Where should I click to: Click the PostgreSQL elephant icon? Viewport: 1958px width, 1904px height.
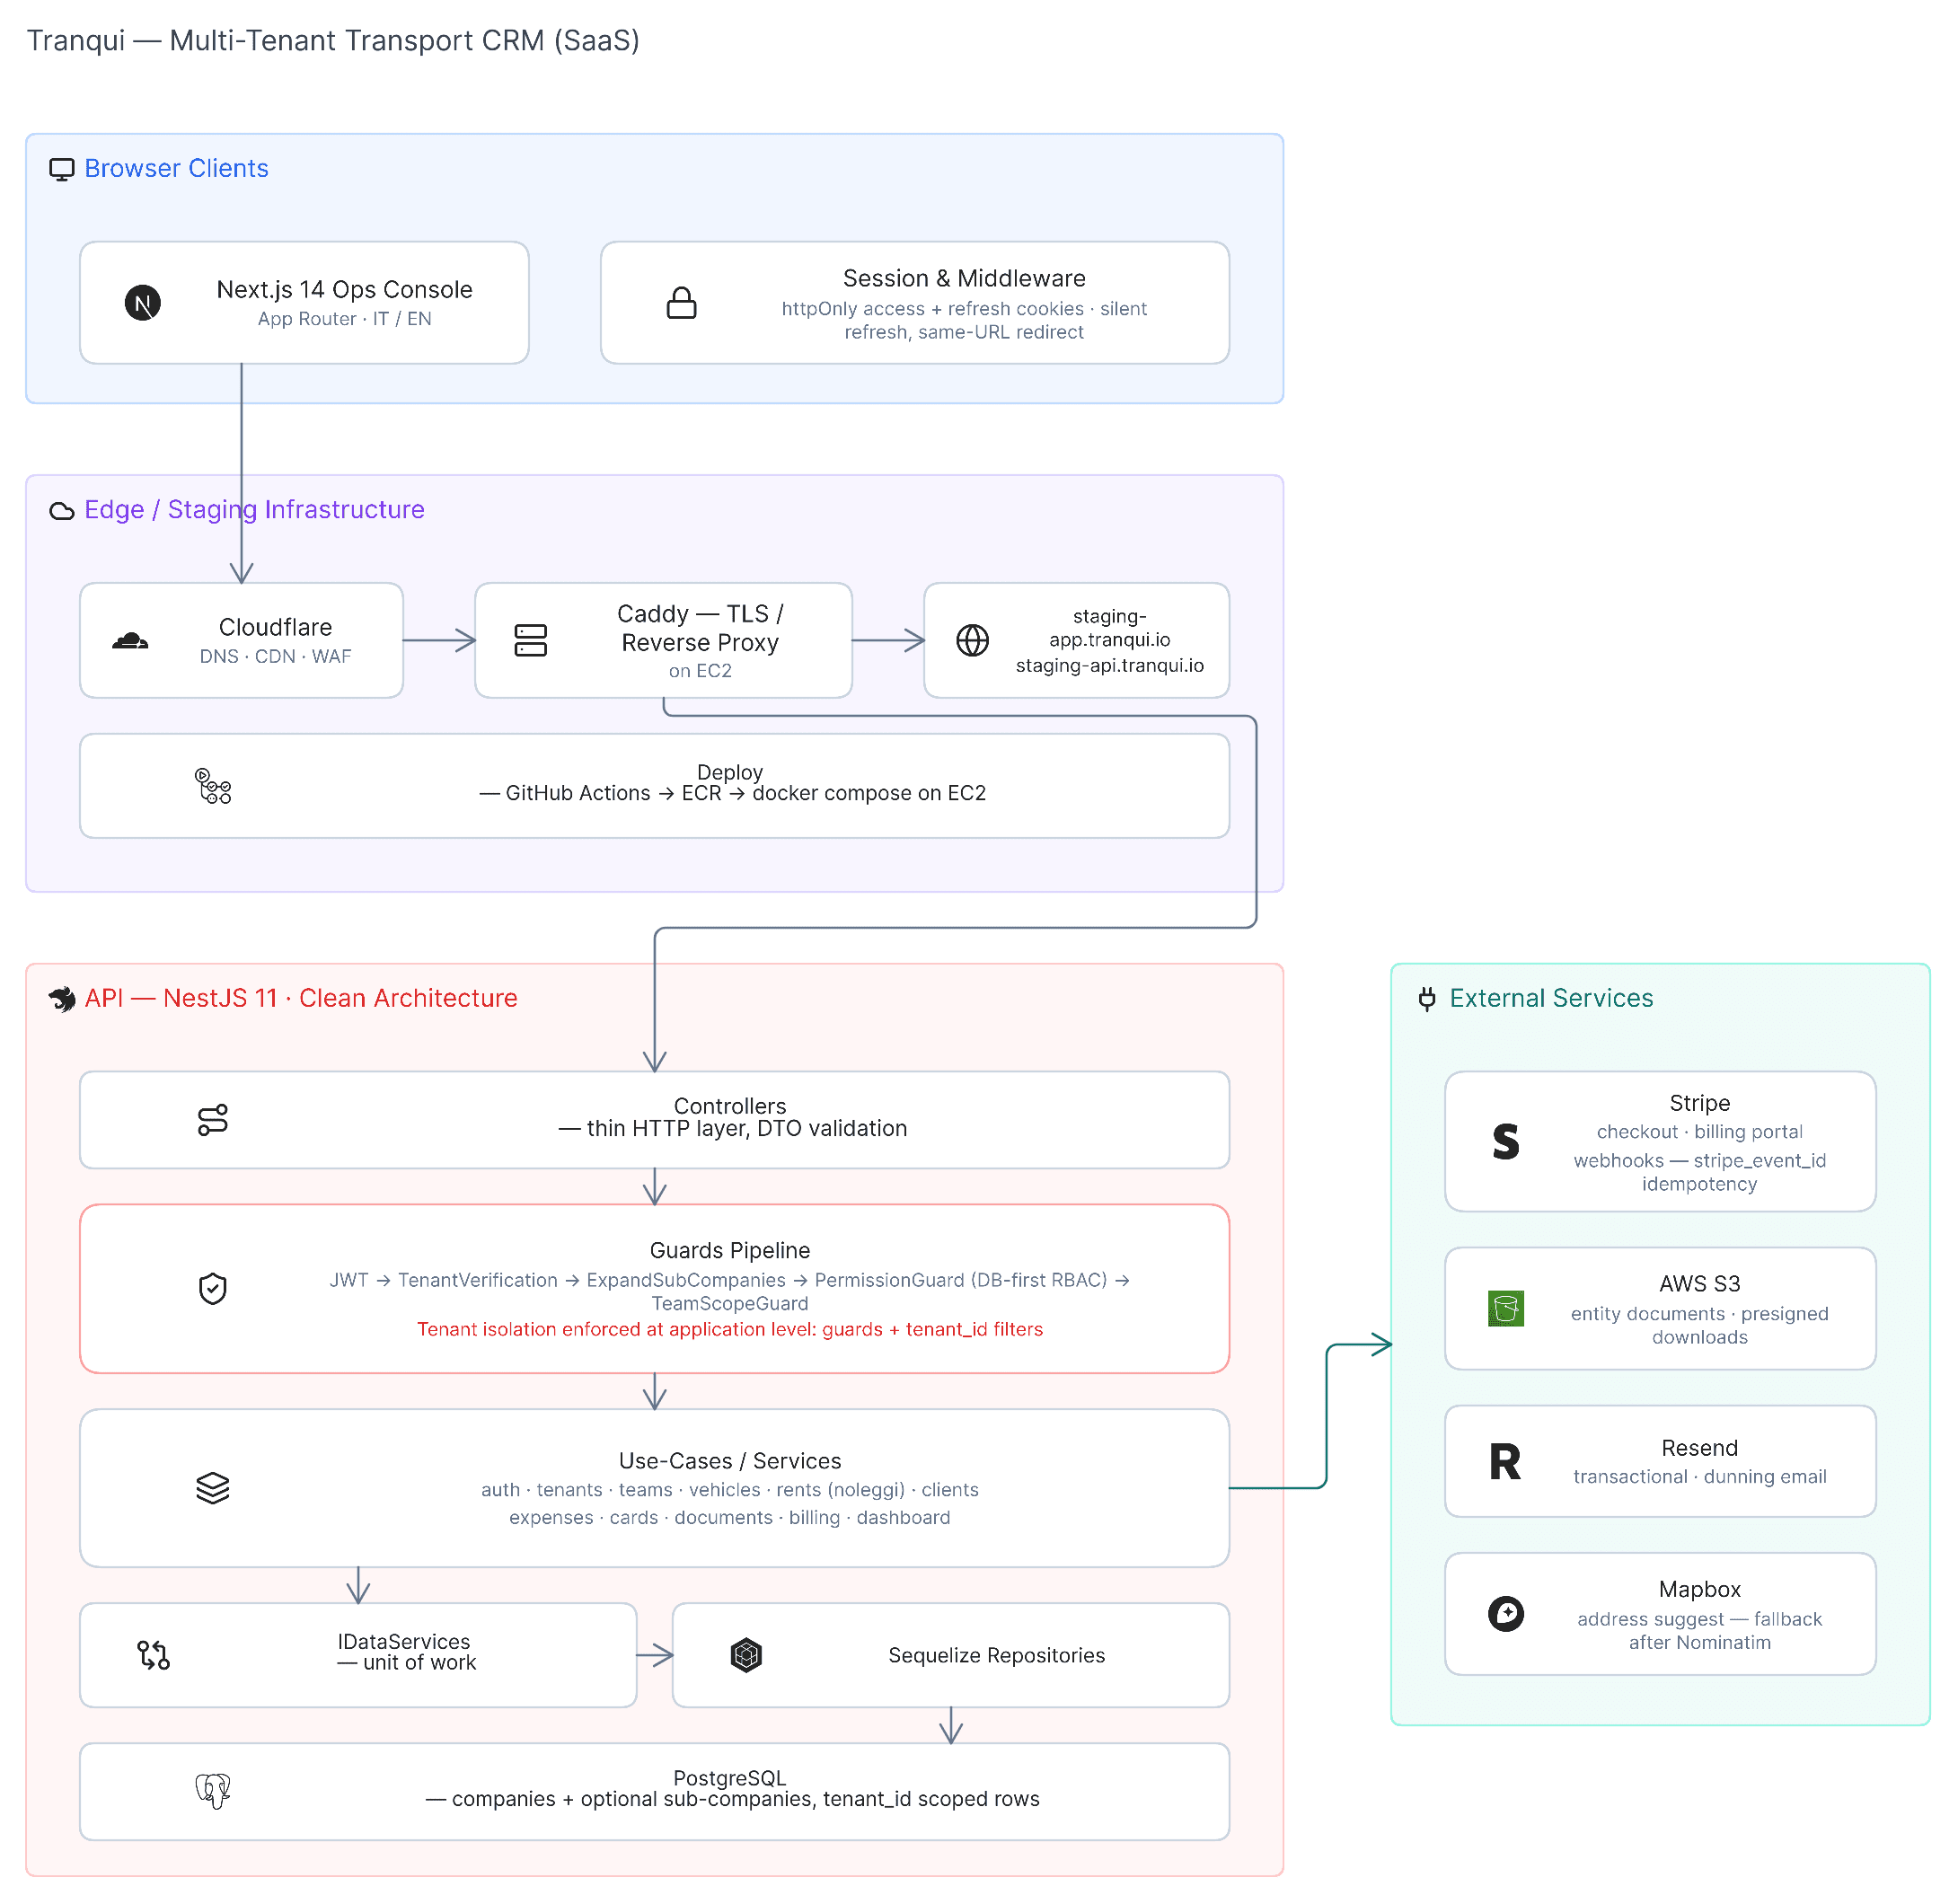coord(213,1791)
